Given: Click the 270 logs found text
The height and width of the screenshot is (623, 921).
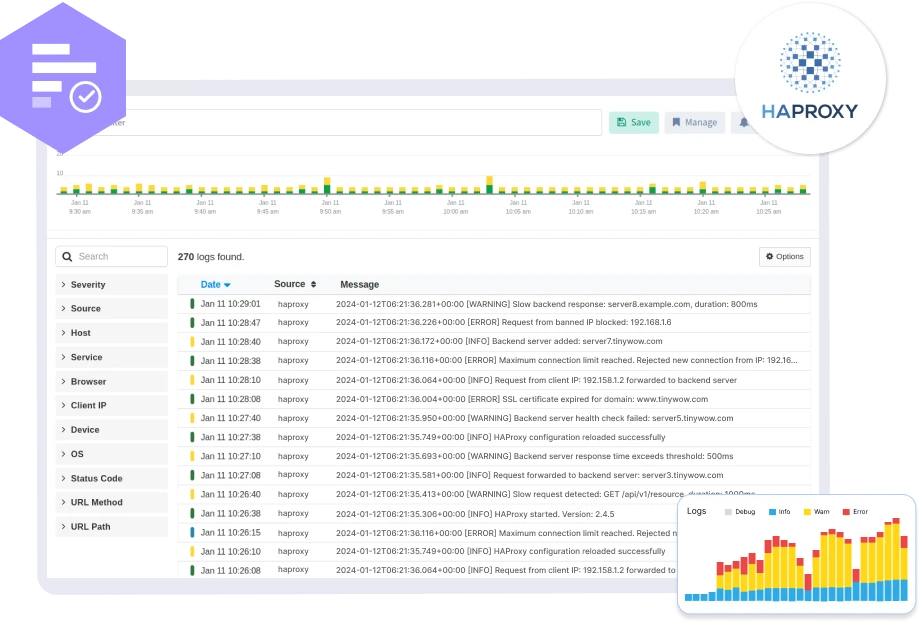Looking at the screenshot, I should [x=211, y=257].
